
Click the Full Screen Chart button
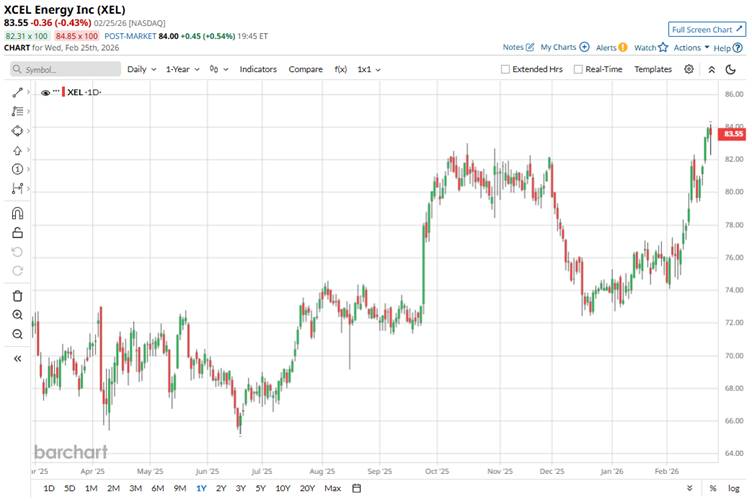tap(707, 29)
